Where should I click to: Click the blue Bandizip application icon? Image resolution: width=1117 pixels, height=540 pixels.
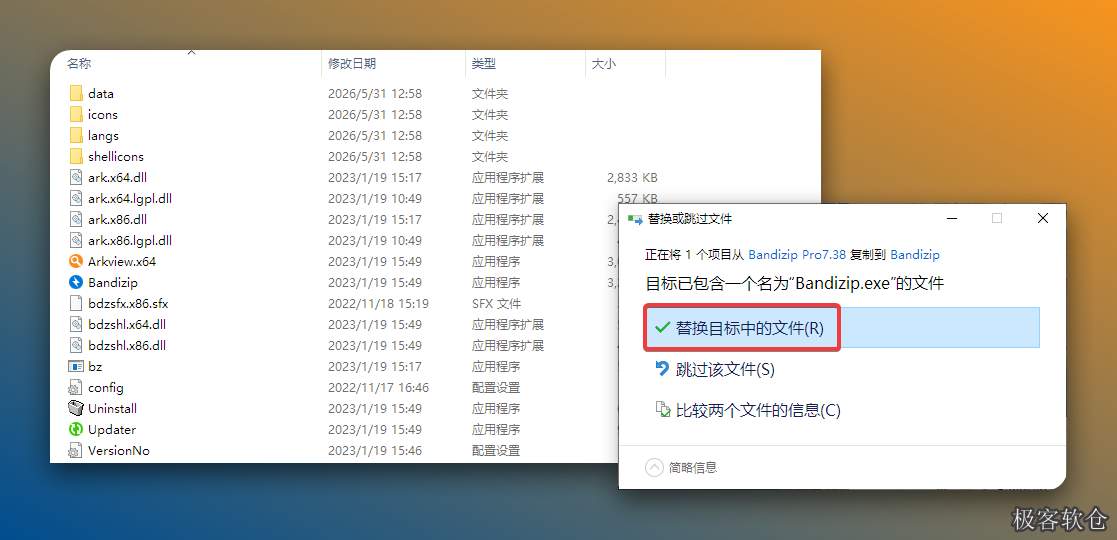point(76,282)
